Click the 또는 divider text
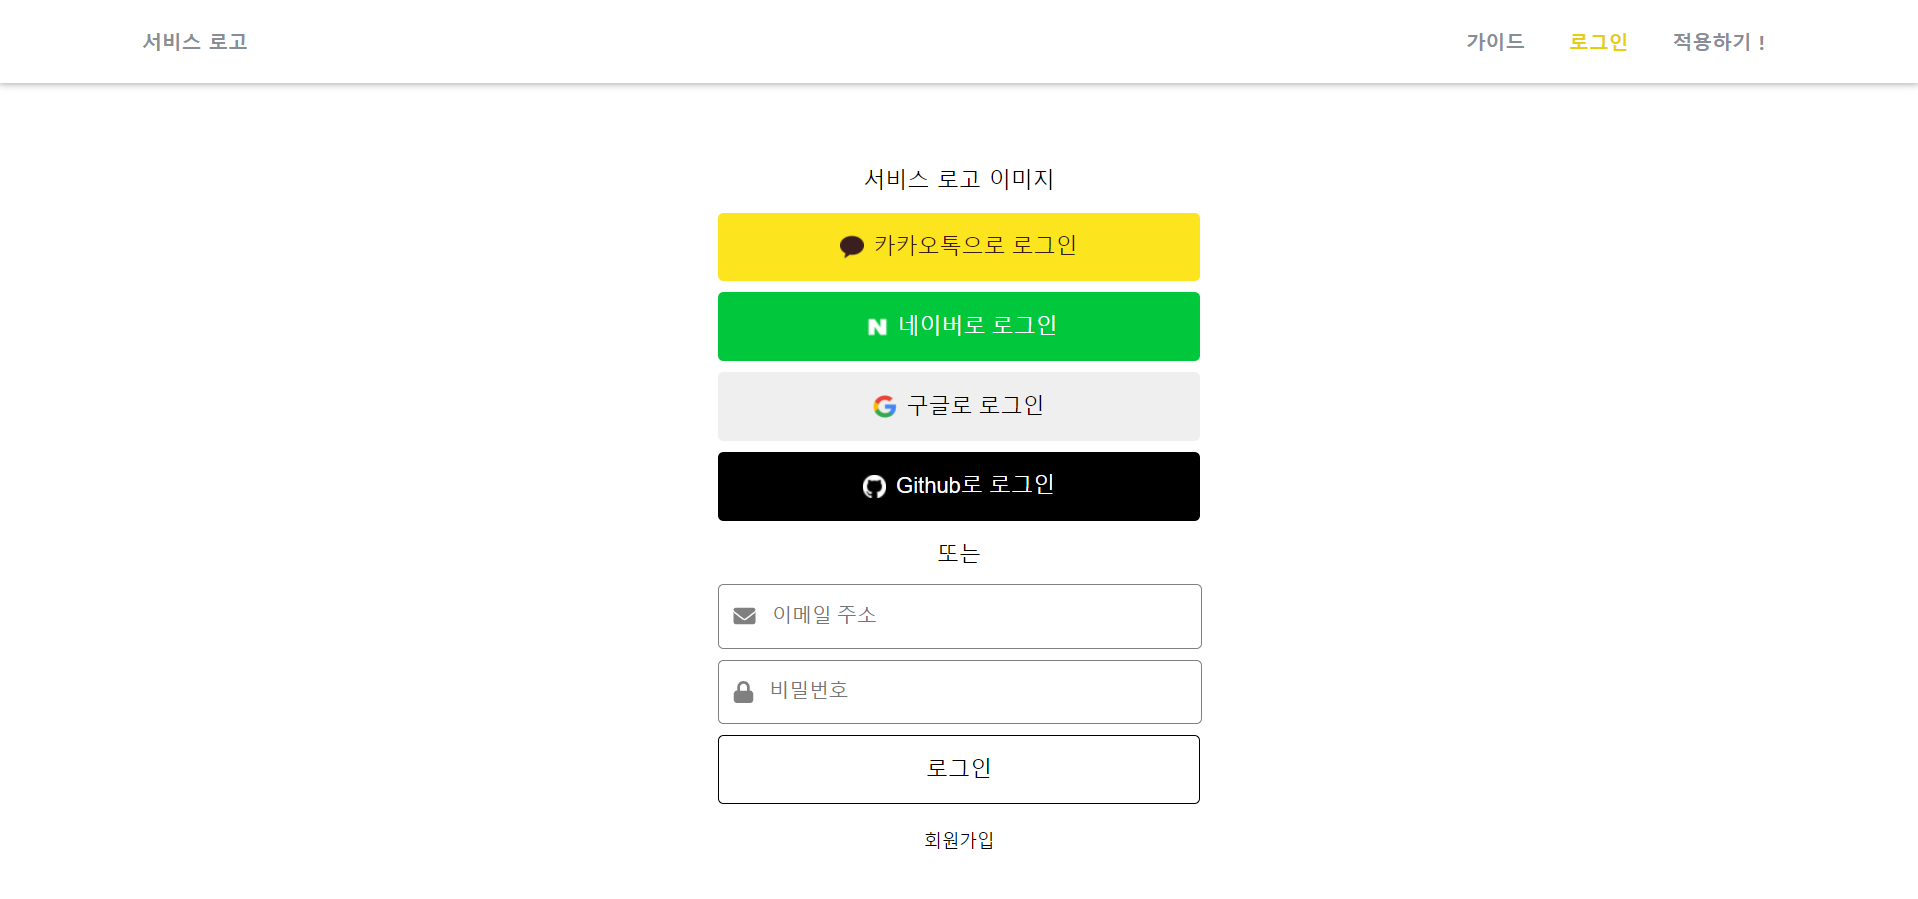1918x899 pixels. point(958,552)
